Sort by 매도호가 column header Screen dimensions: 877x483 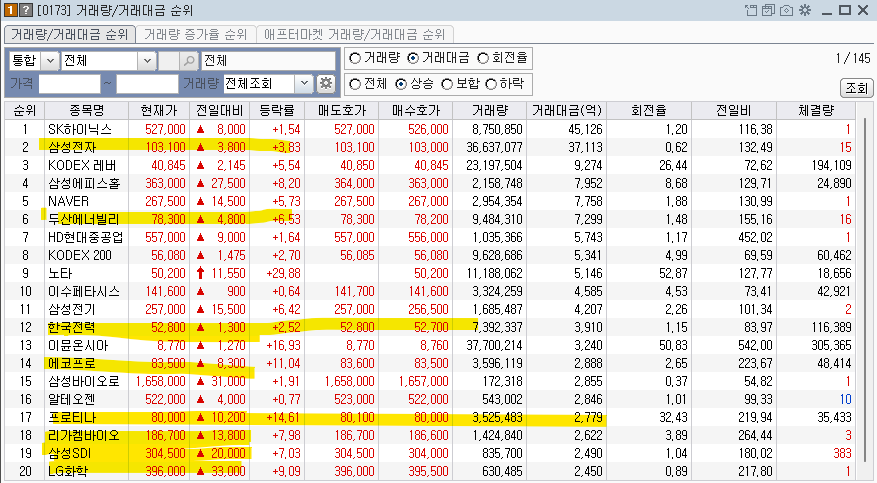tap(341, 111)
